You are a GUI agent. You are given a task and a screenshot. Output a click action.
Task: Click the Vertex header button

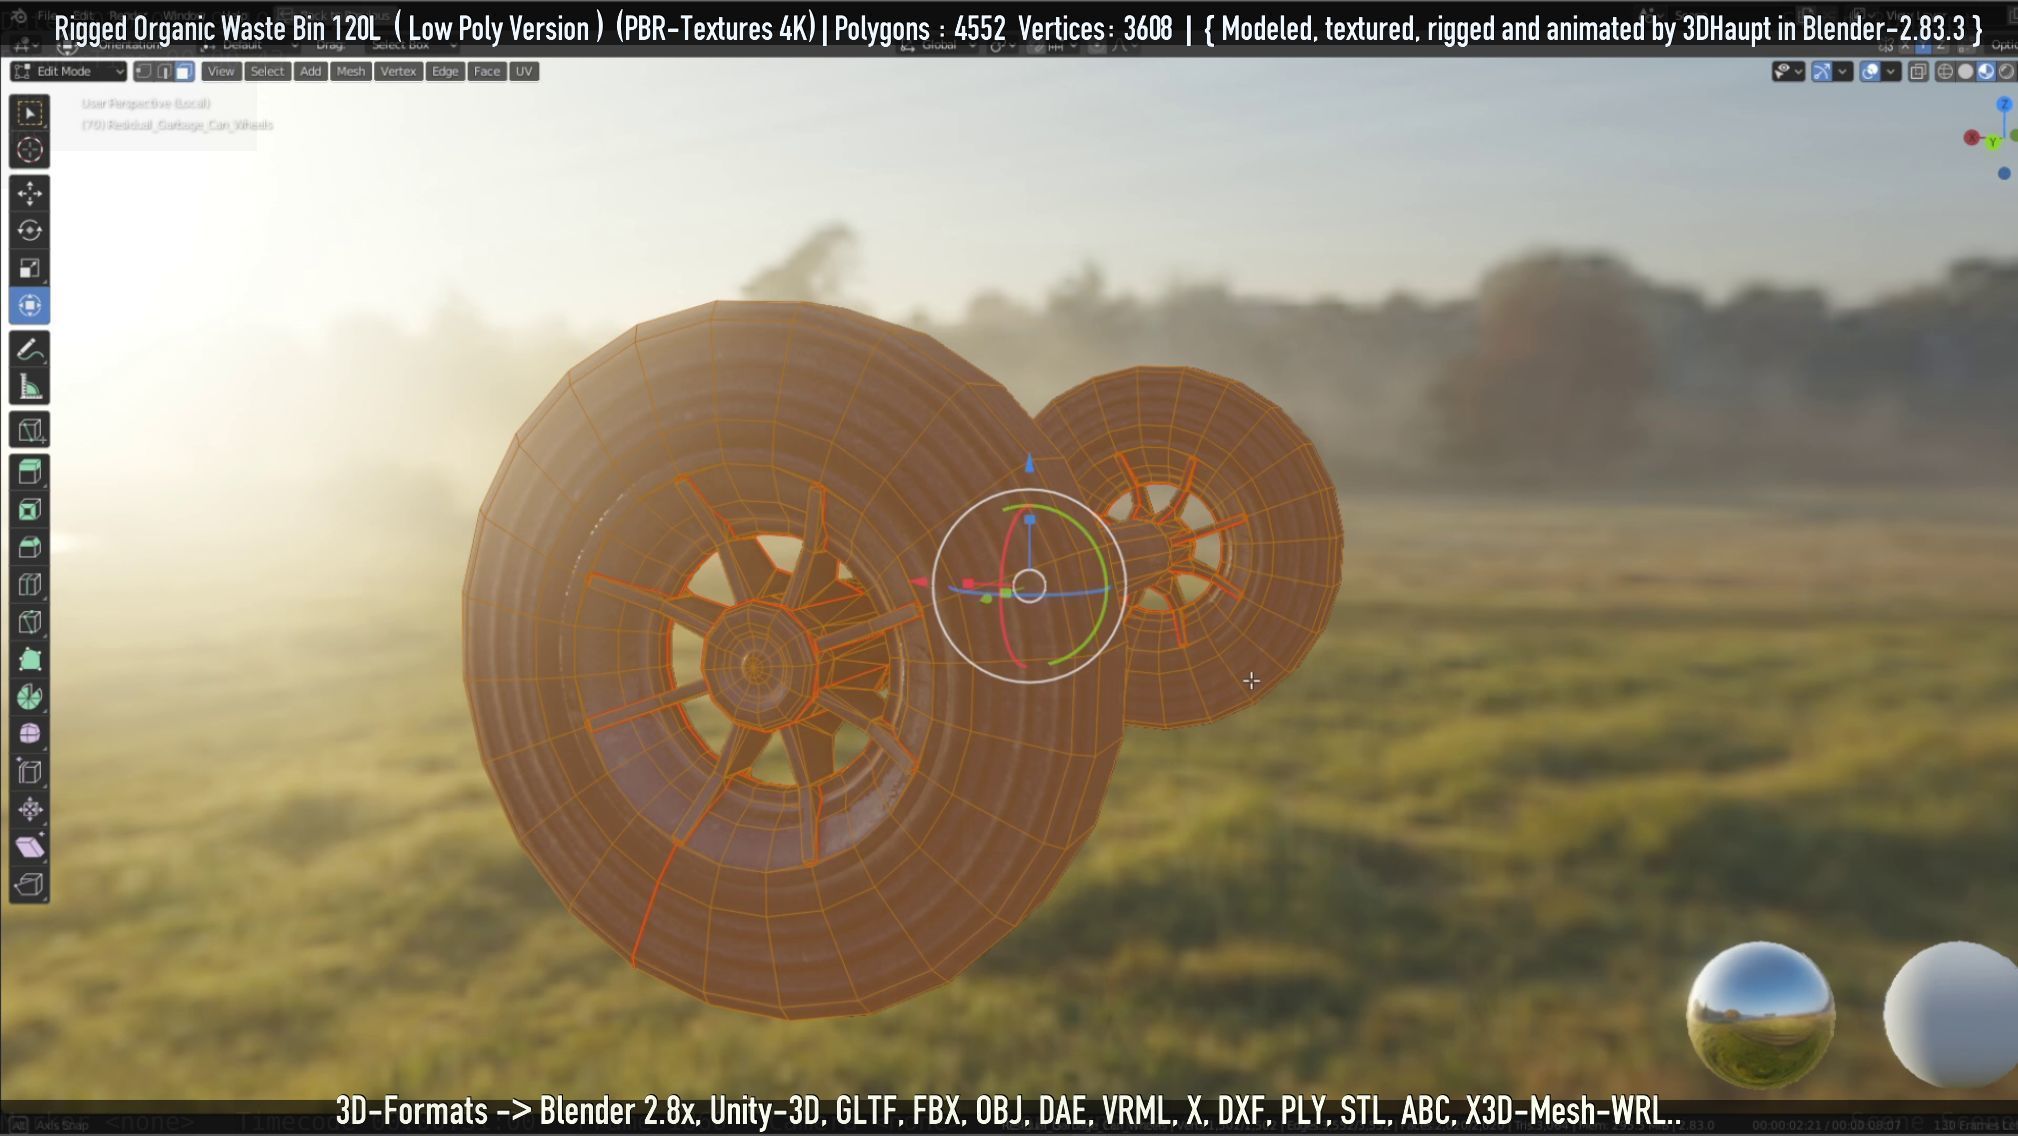[398, 71]
